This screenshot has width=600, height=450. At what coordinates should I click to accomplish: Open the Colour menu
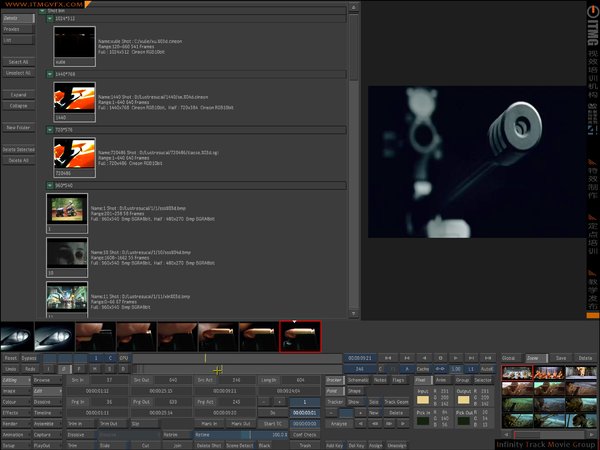coord(14,401)
